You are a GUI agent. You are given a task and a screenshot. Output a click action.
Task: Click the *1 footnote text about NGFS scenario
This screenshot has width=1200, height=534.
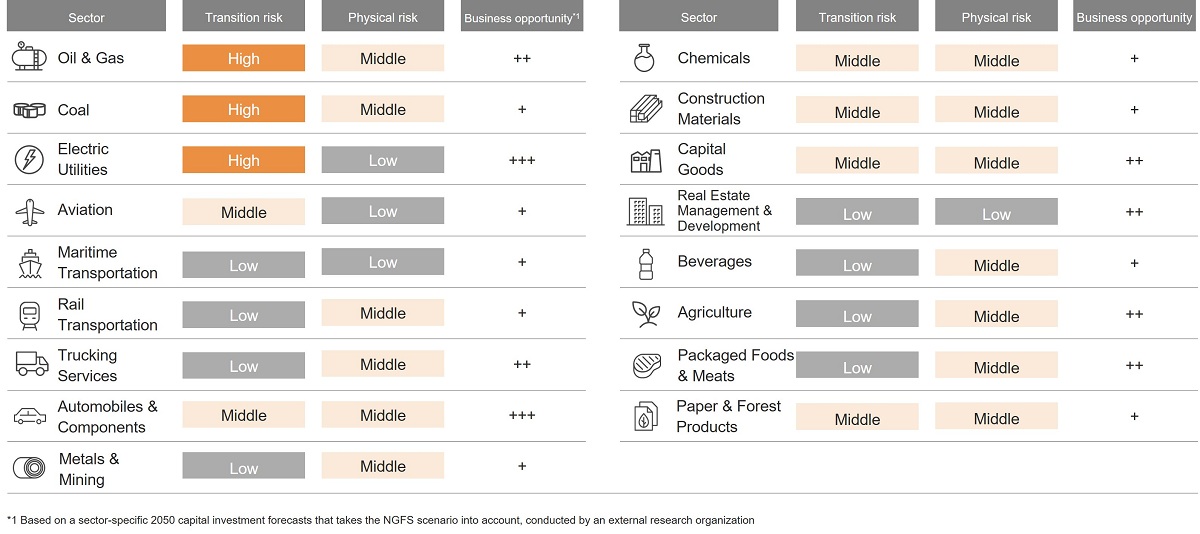pos(380,520)
